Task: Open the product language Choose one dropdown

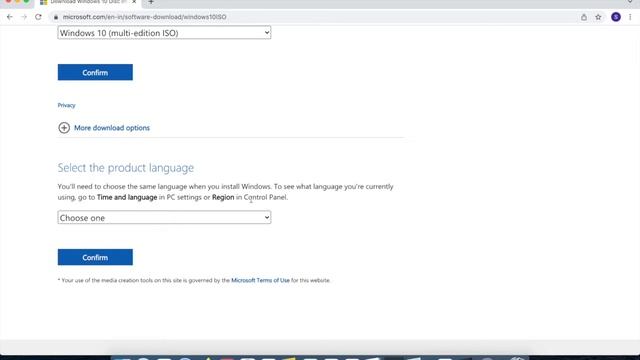Action: pos(164,218)
